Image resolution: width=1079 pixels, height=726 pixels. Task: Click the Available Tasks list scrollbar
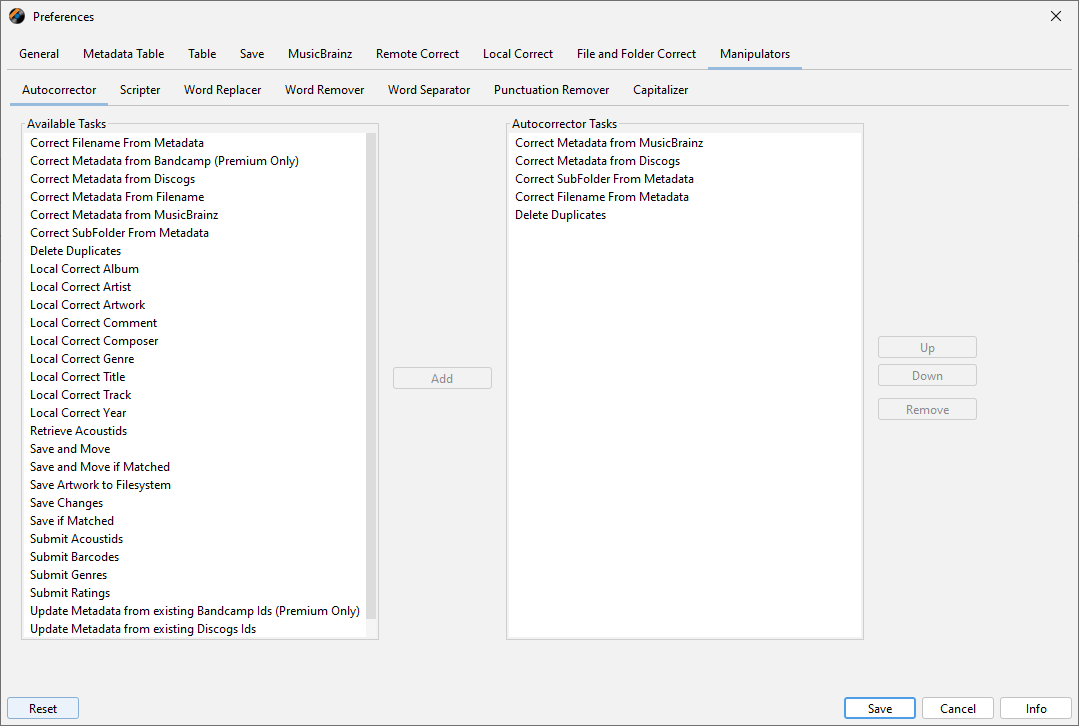tap(371, 376)
